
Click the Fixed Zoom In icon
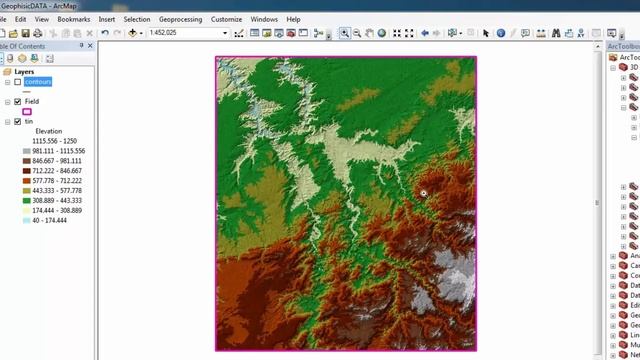coord(397,33)
